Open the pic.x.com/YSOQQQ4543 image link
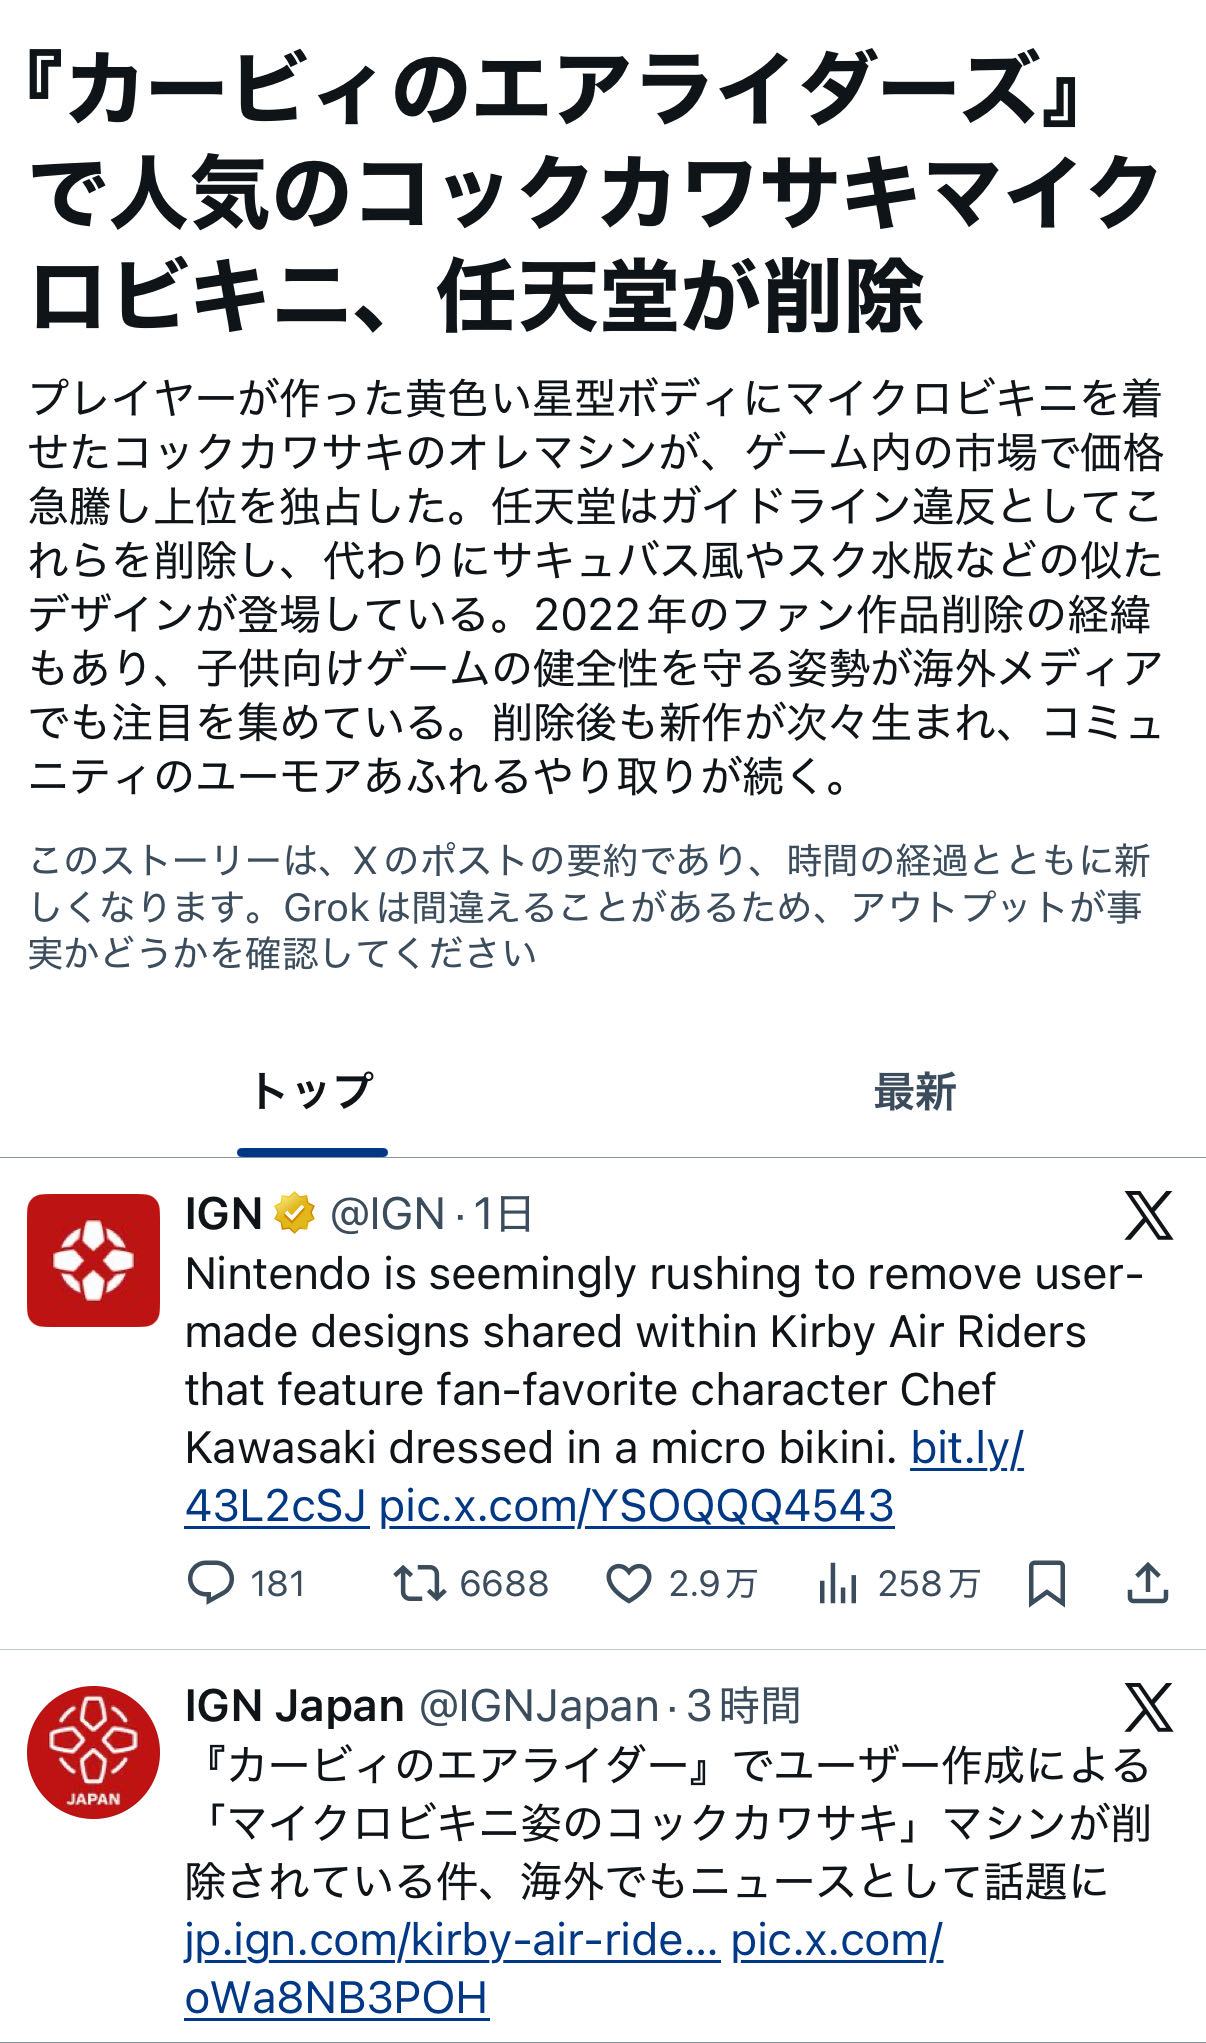Screen dimensions: 1206x2043 click(x=637, y=1506)
